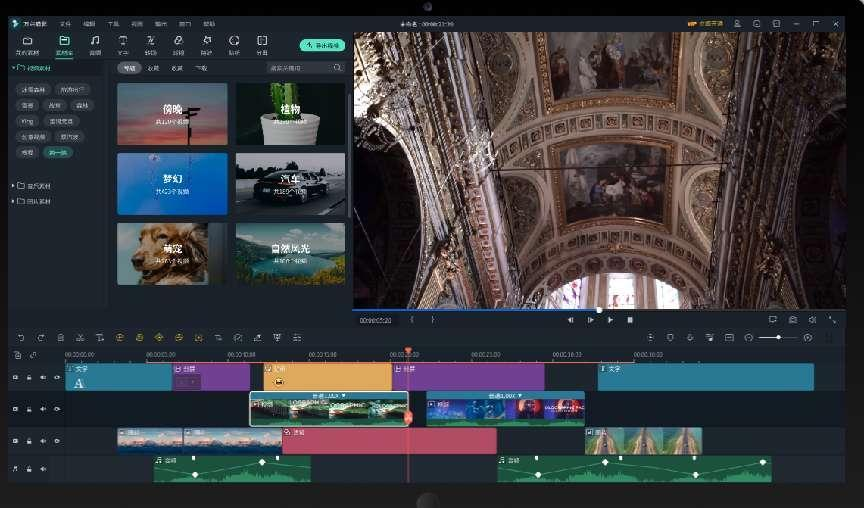Image resolution: width=864 pixels, height=508 pixels.
Task: Click the fullscreen preview icon
Action: click(x=832, y=320)
